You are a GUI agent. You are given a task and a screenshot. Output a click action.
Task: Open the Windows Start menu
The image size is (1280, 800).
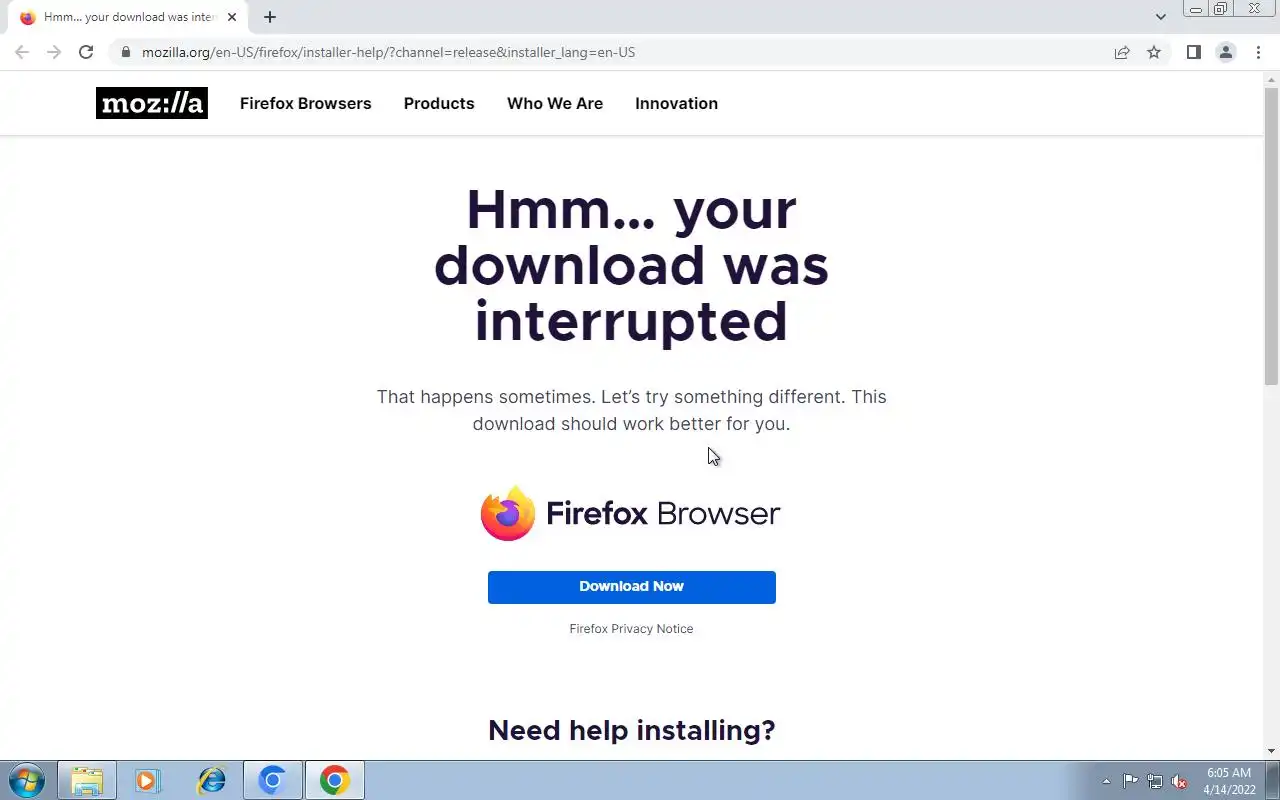tap(27, 780)
